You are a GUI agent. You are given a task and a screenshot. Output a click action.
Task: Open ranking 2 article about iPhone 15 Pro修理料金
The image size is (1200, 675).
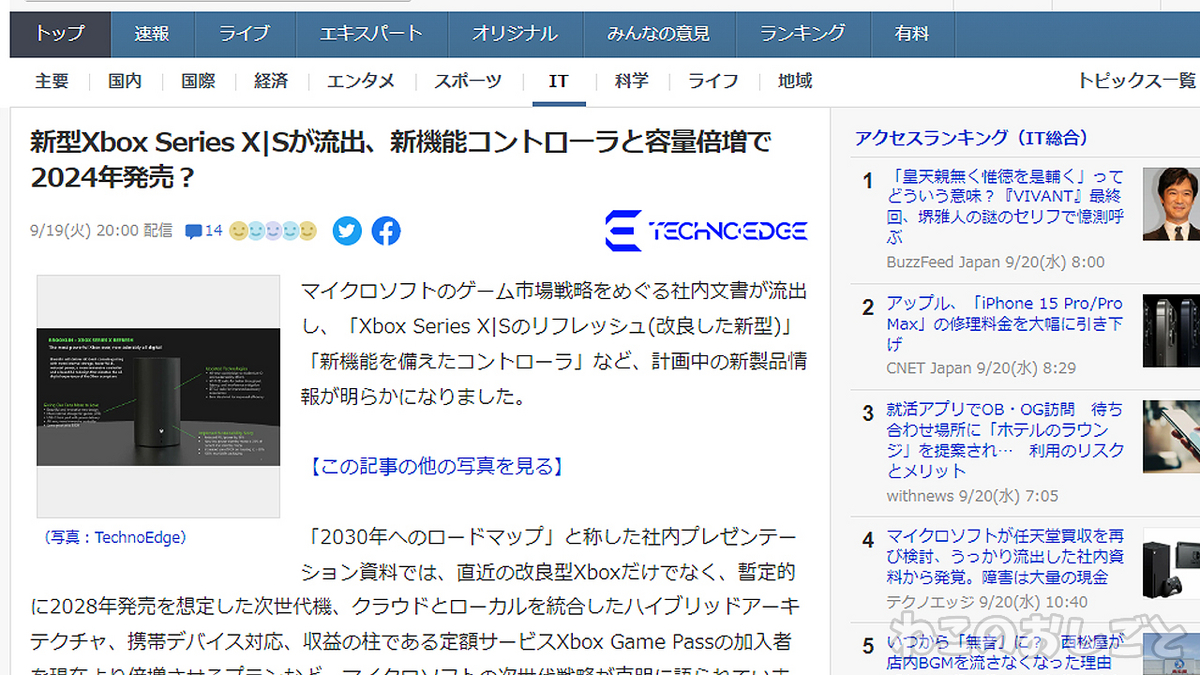coord(1005,323)
